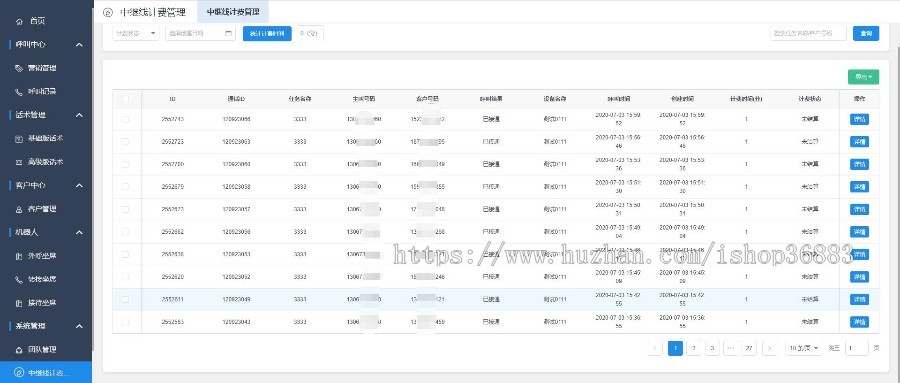Viewport: 900px width, 383px height.
Task: Click calendar icon in the date filter field
Action: 228,33
